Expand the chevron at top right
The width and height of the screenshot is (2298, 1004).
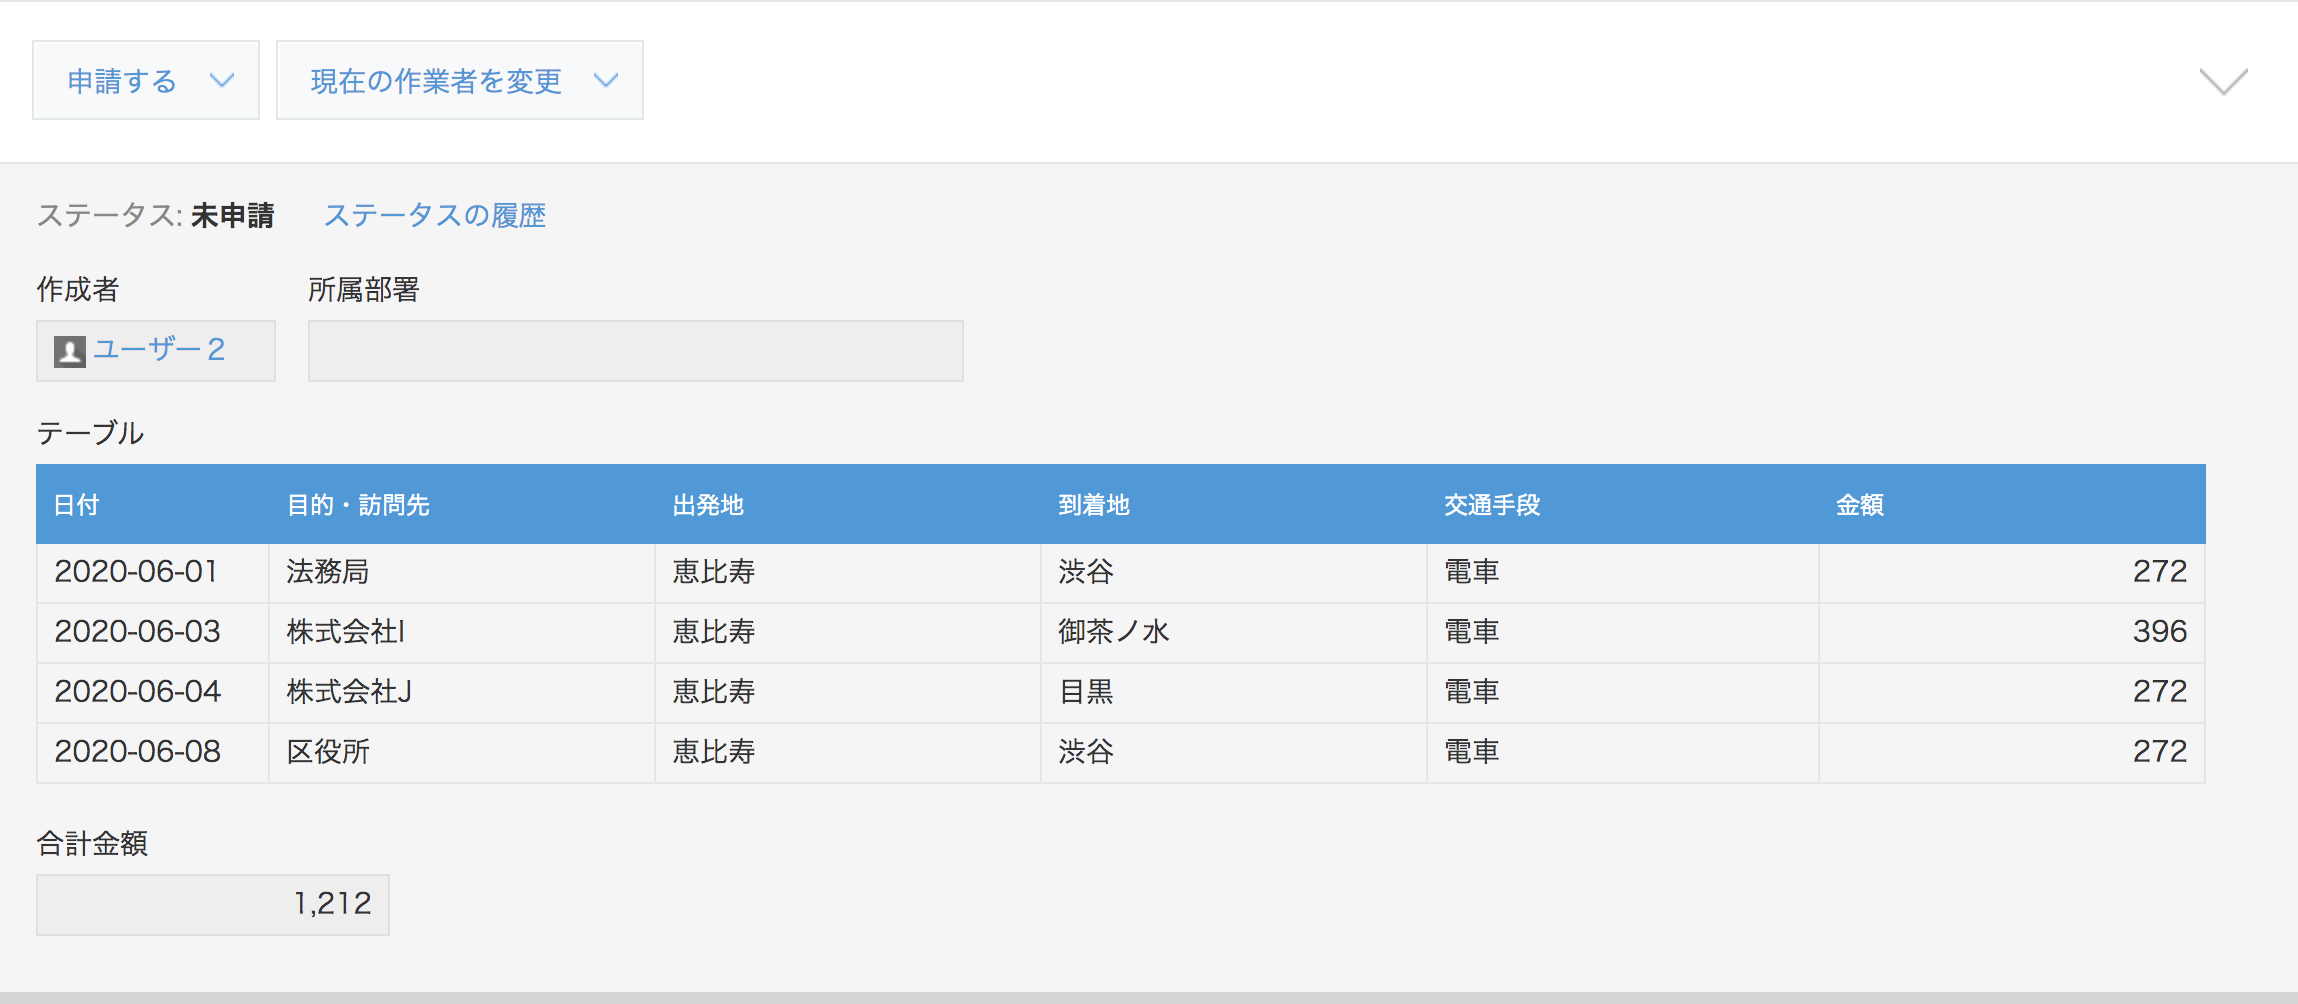[x=2223, y=81]
